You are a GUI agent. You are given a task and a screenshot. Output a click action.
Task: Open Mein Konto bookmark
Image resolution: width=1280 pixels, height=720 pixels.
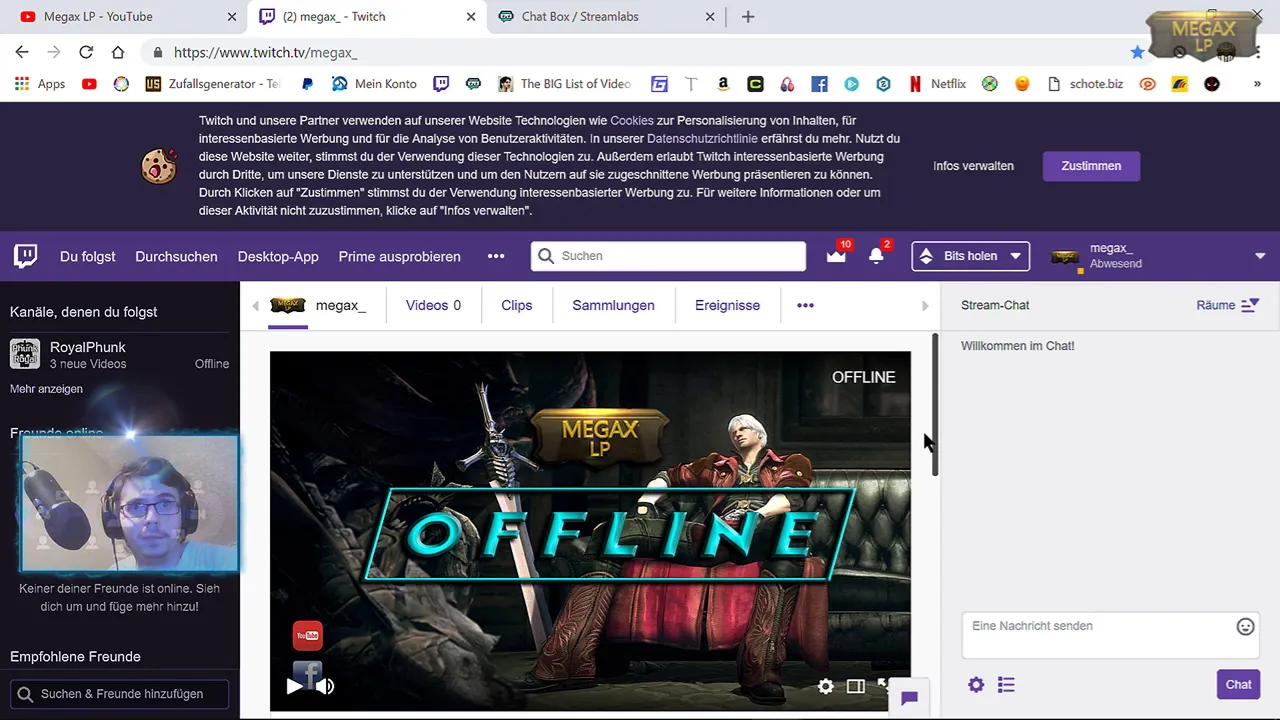point(374,84)
